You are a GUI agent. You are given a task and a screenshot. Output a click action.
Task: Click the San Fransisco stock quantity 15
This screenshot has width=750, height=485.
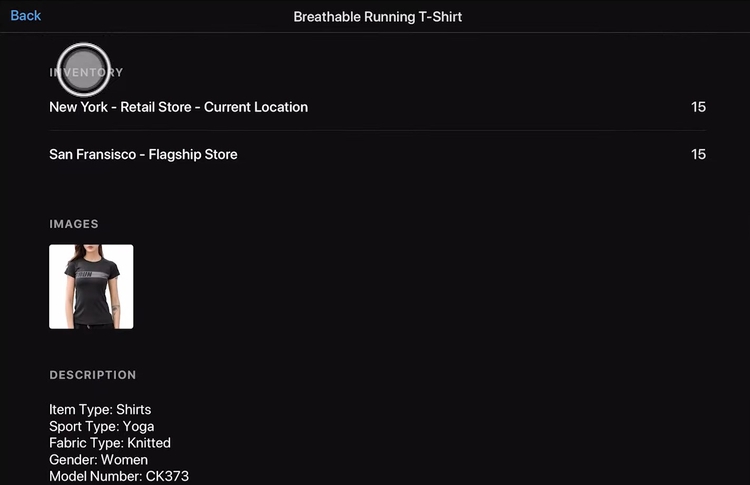click(x=698, y=154)
